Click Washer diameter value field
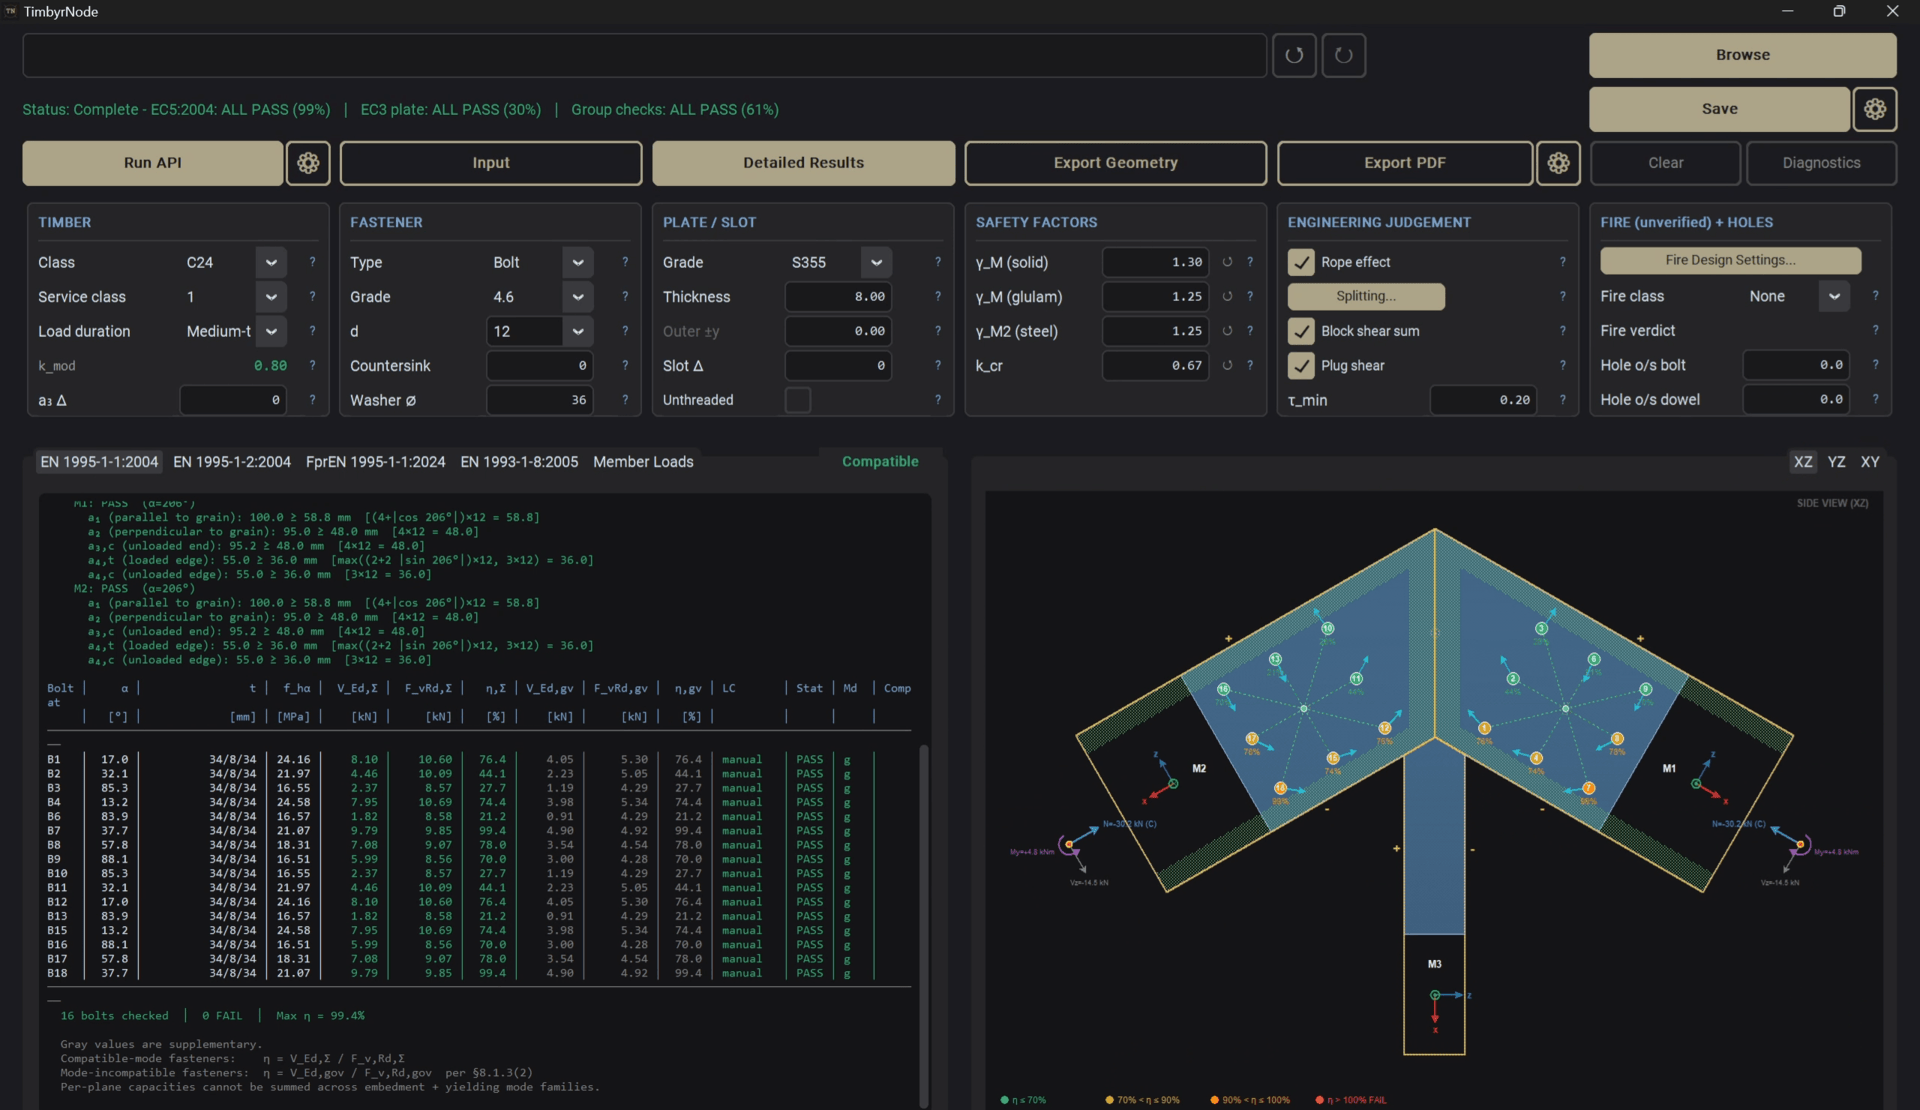 [x=540, y=400]
